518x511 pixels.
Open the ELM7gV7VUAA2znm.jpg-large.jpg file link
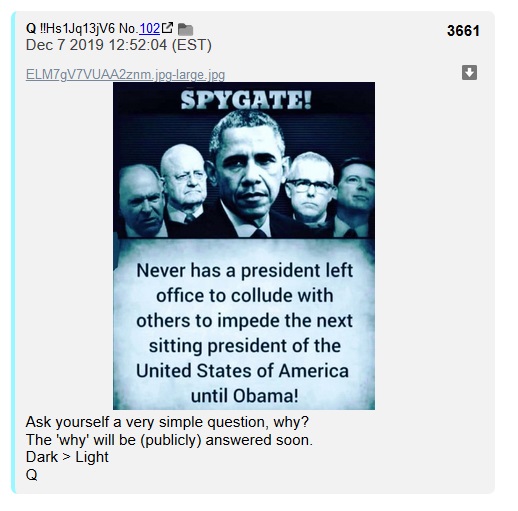click(125, 74)
